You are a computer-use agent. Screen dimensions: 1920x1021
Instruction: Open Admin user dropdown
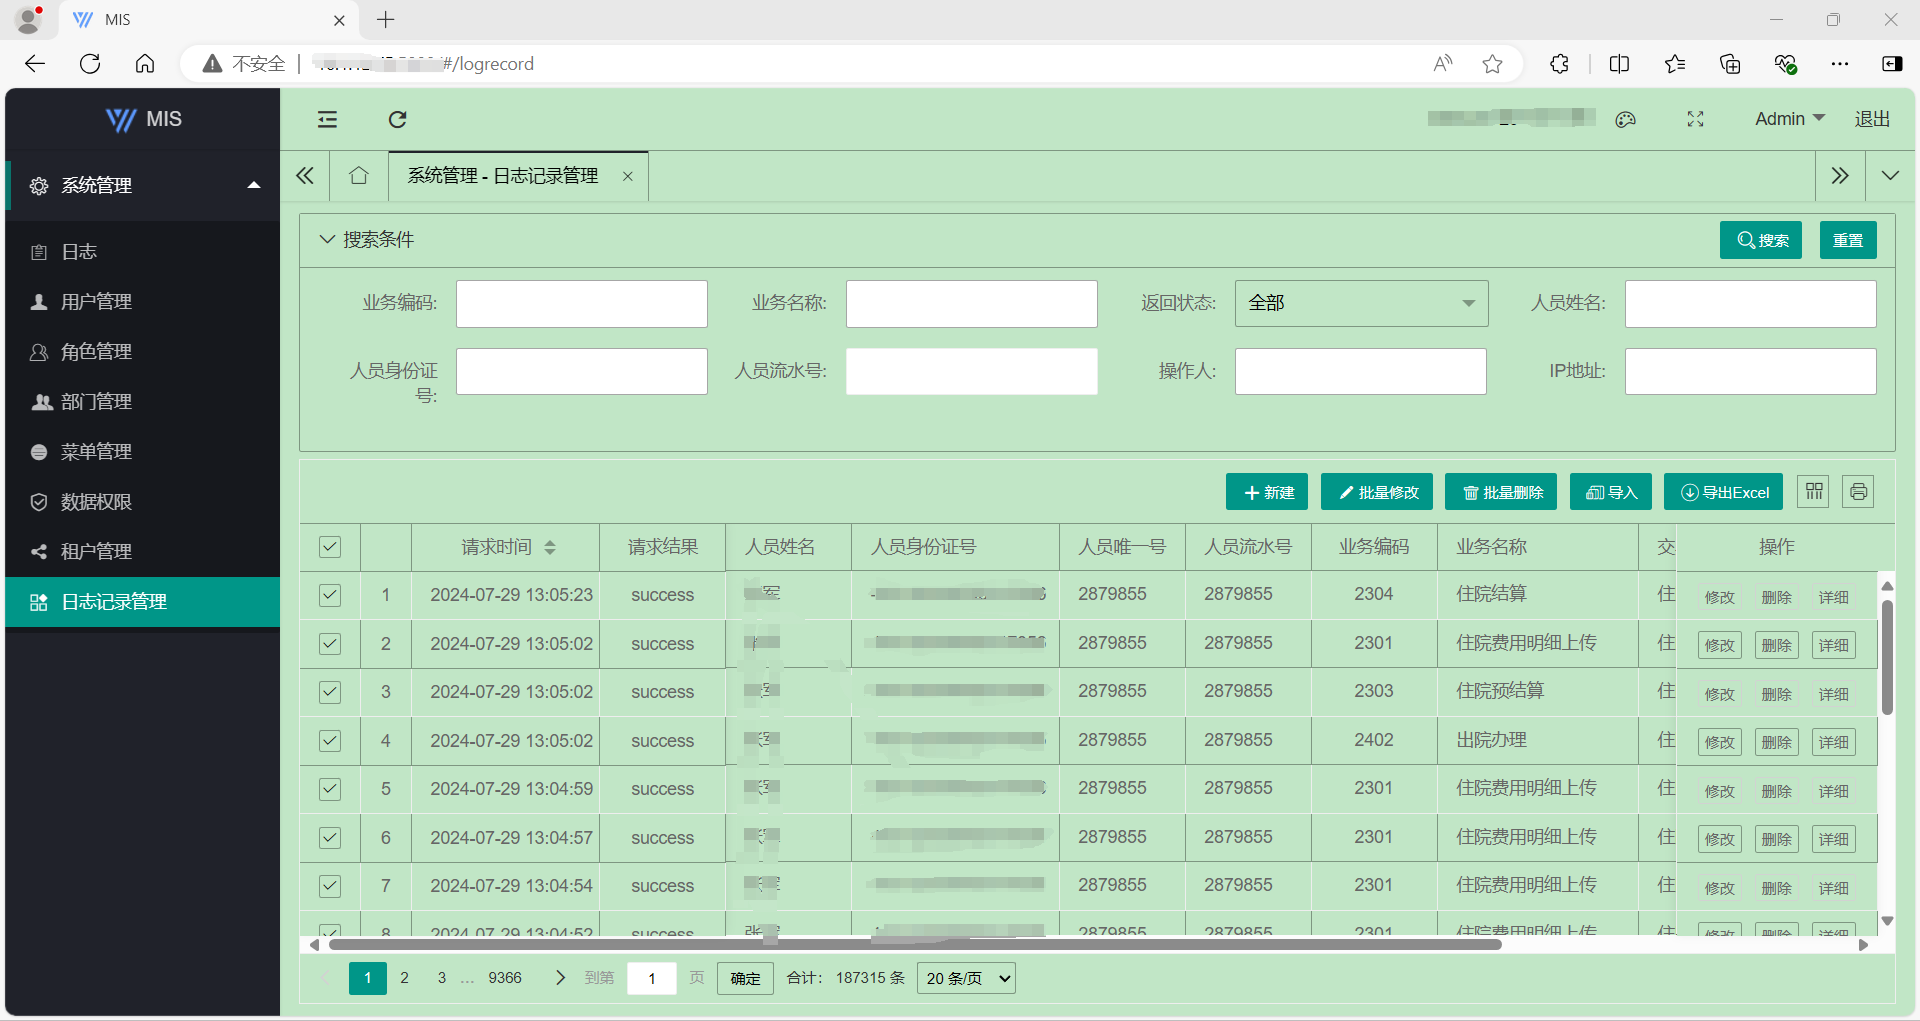[x=1789, y=119]
